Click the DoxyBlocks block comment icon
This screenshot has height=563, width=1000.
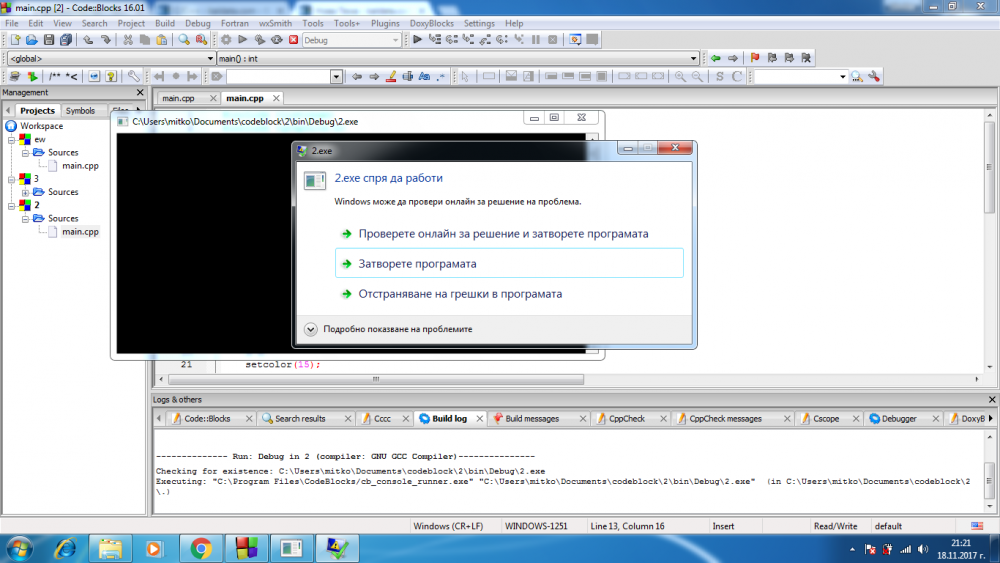tap(55, 77)
